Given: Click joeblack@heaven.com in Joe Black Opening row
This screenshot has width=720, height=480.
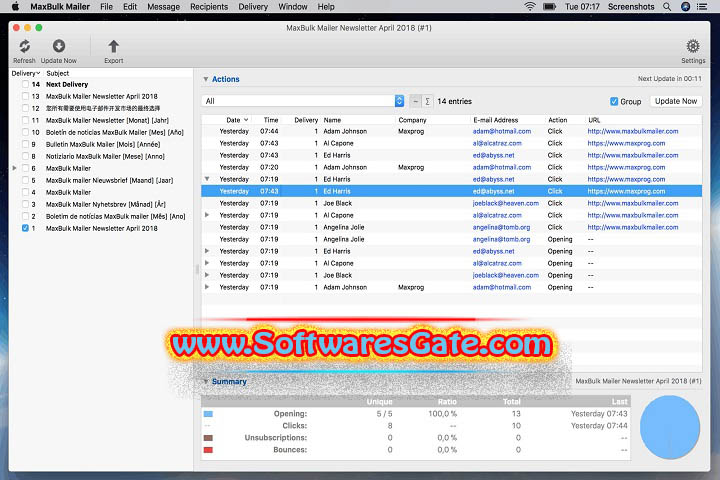Looking at the screenshot, I should coord(506,275).
